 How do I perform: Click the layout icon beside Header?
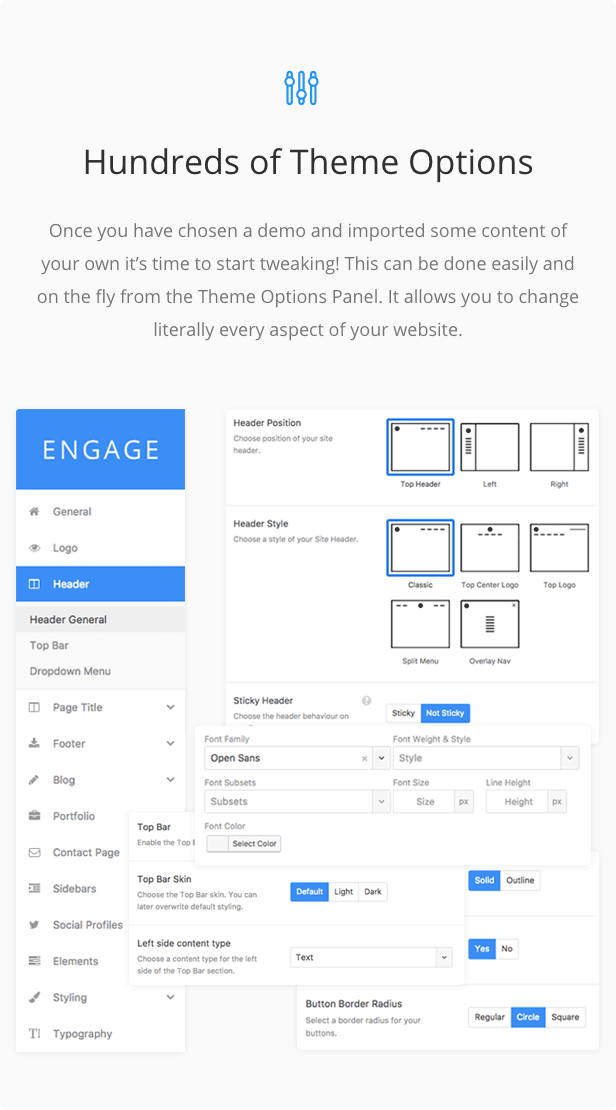coord(34,584)
